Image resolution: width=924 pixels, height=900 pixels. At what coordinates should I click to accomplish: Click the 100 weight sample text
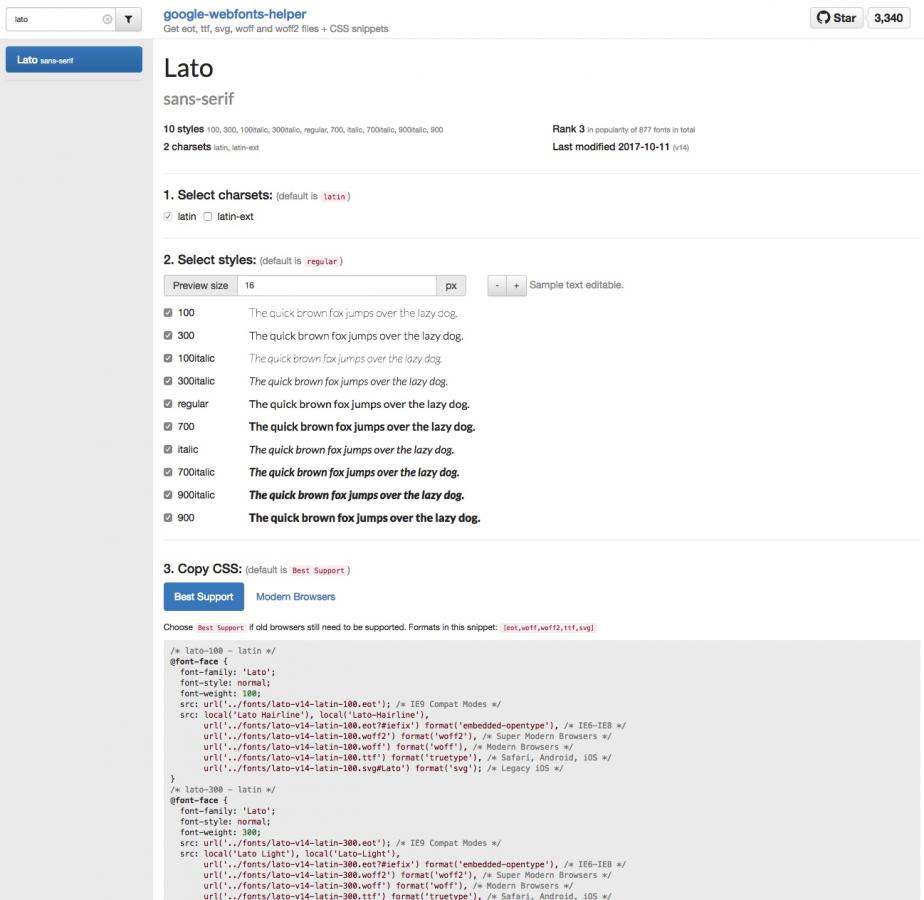353,313
